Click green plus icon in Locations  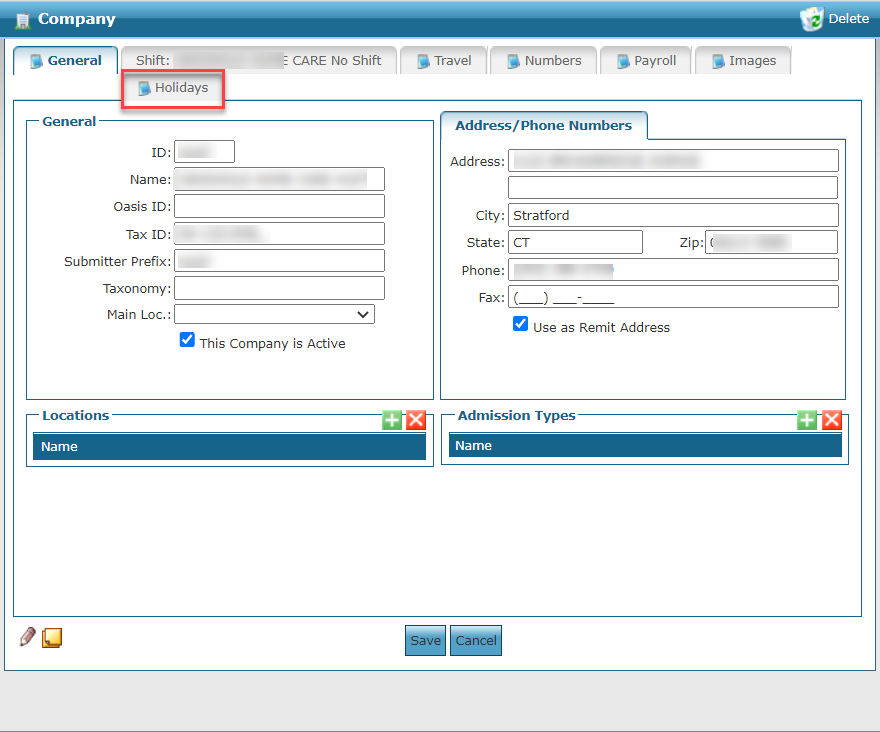392,420
